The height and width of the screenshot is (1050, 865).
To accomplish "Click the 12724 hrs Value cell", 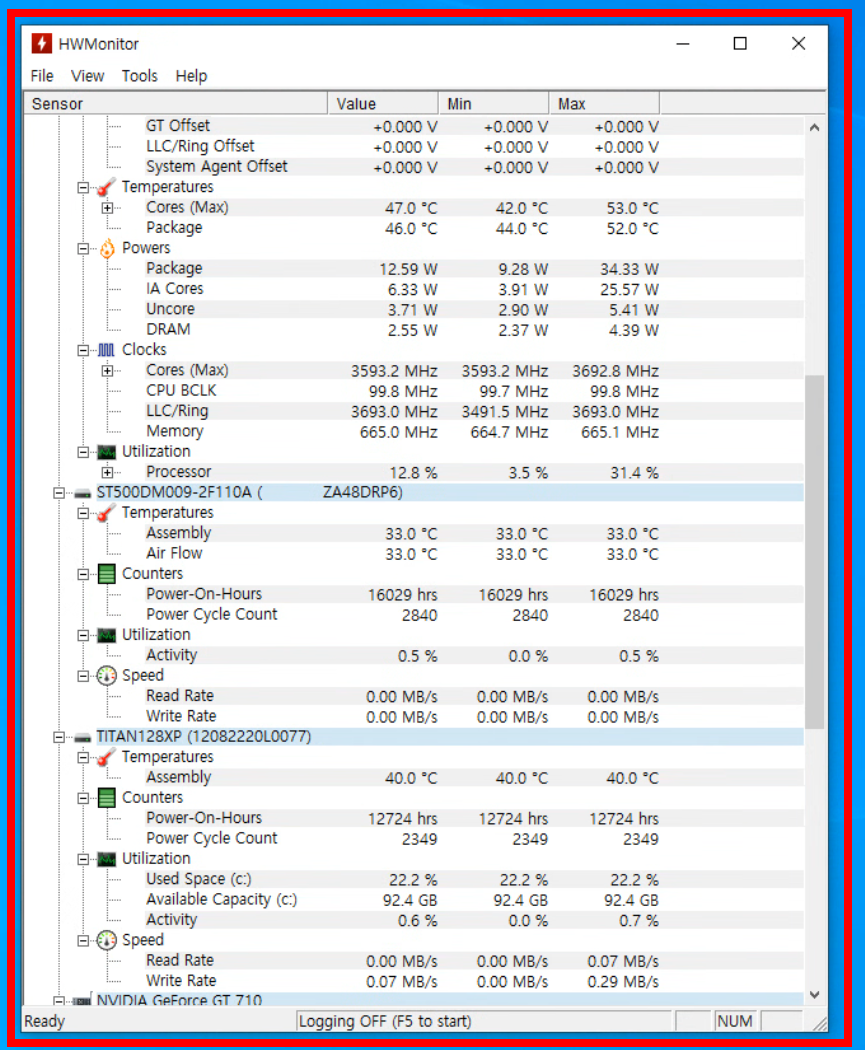I will click(402, 818).
